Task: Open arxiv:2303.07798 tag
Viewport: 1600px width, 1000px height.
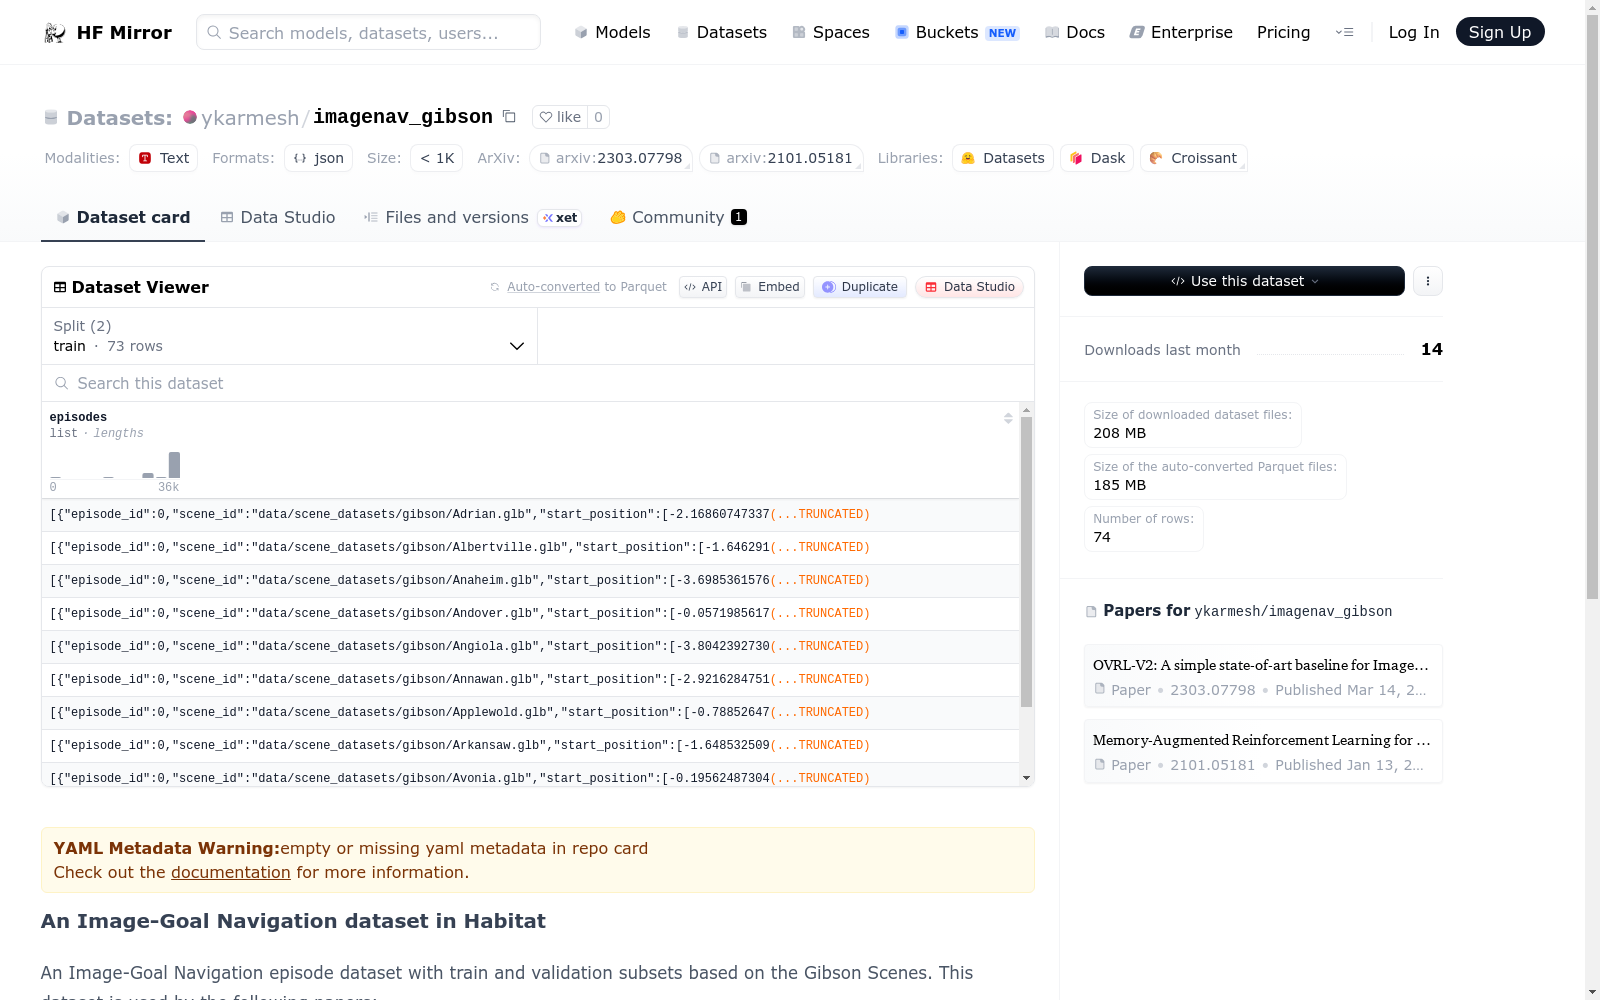Action: pos(610,158)
